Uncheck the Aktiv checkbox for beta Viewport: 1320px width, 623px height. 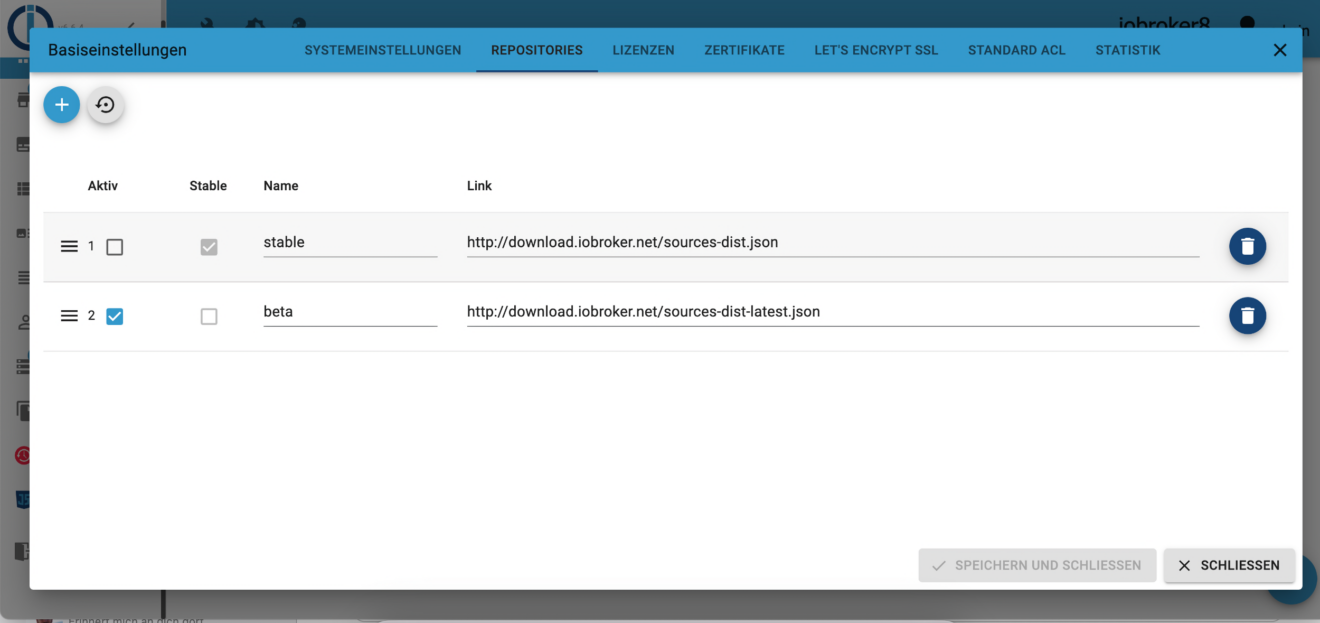[115, 317]
